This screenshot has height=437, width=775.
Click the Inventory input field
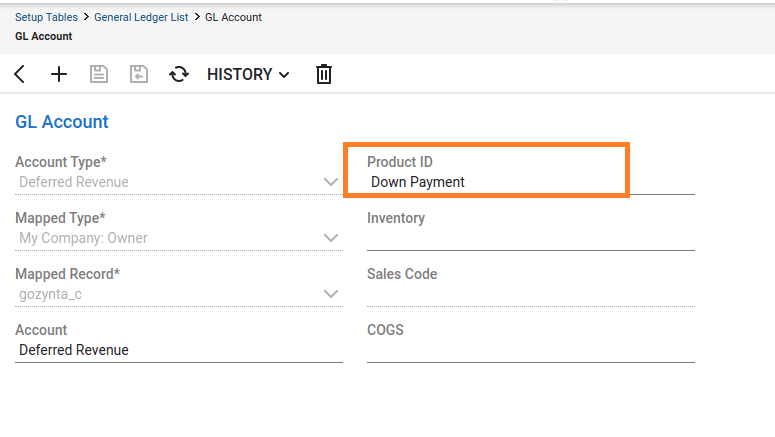tap(530, 238)
